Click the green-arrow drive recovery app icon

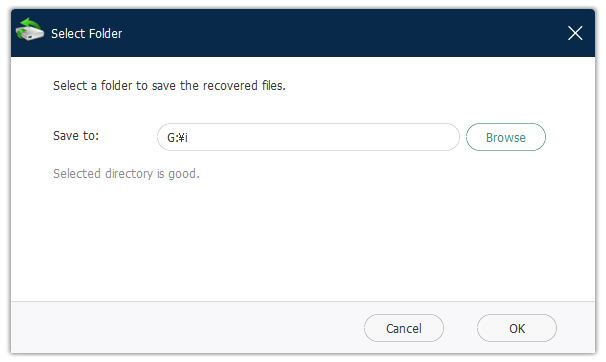tap(30, 29)
